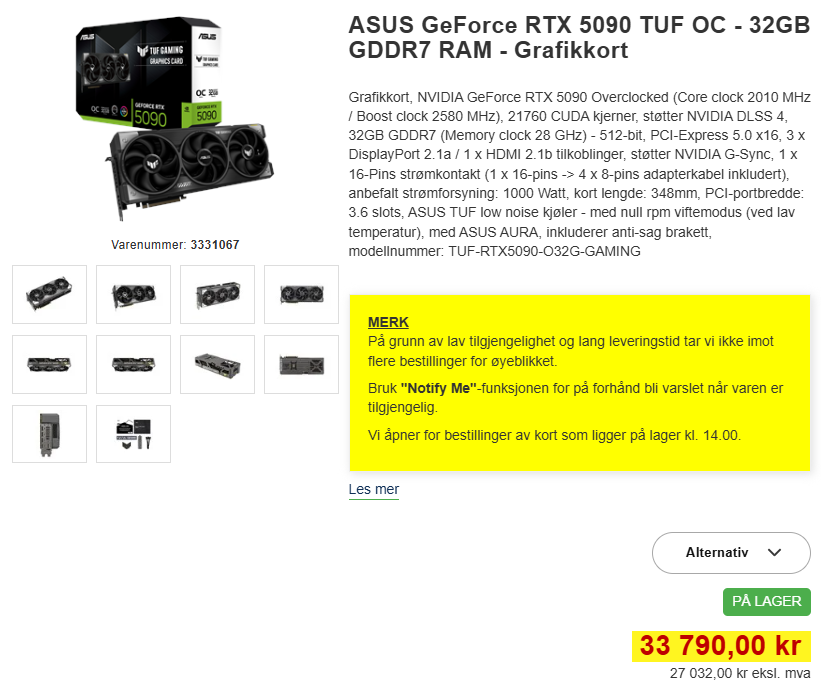Viewport: 821px width, 683px height.
Task: Open the Alternativ dropdown
Action: (x=731, y=553)
